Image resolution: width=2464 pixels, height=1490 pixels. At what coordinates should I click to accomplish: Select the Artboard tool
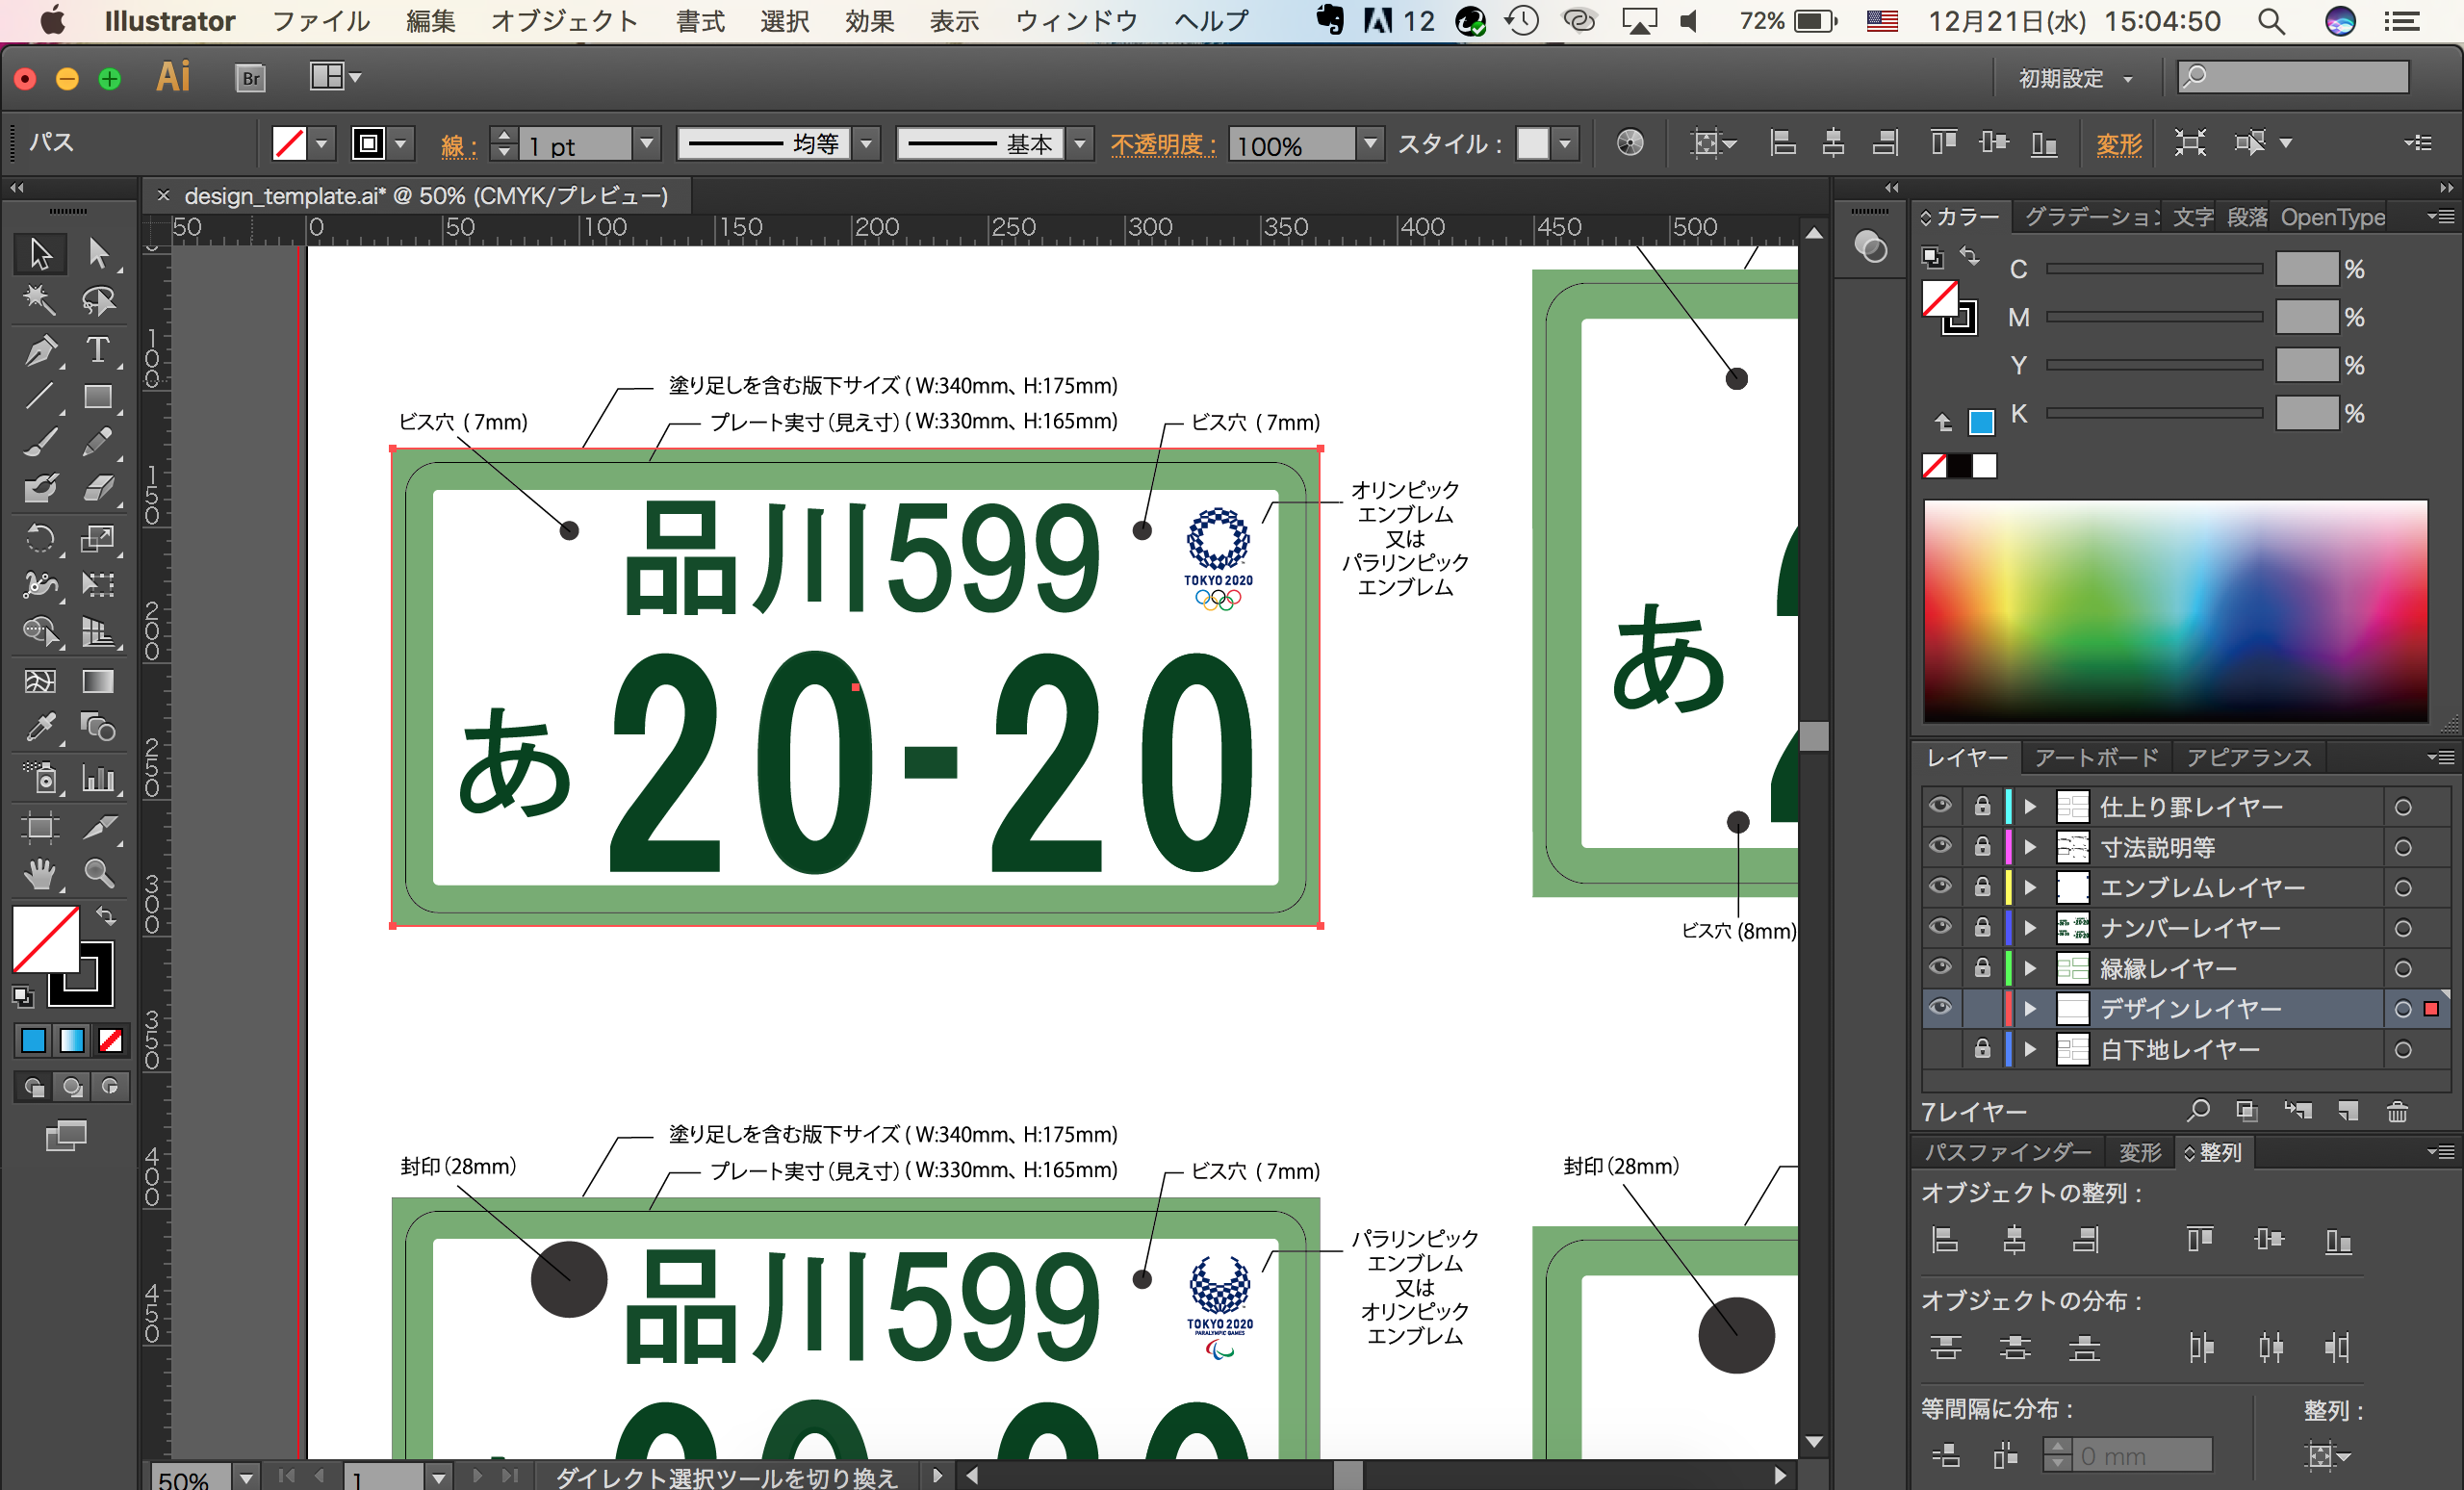[40, 827]
